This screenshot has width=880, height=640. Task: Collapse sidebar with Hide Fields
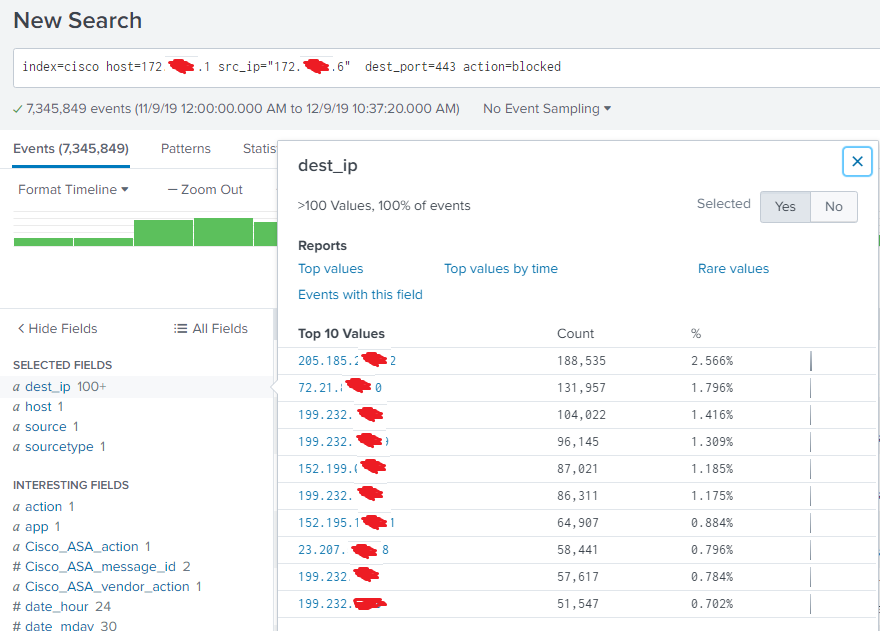tap(57, 328)
